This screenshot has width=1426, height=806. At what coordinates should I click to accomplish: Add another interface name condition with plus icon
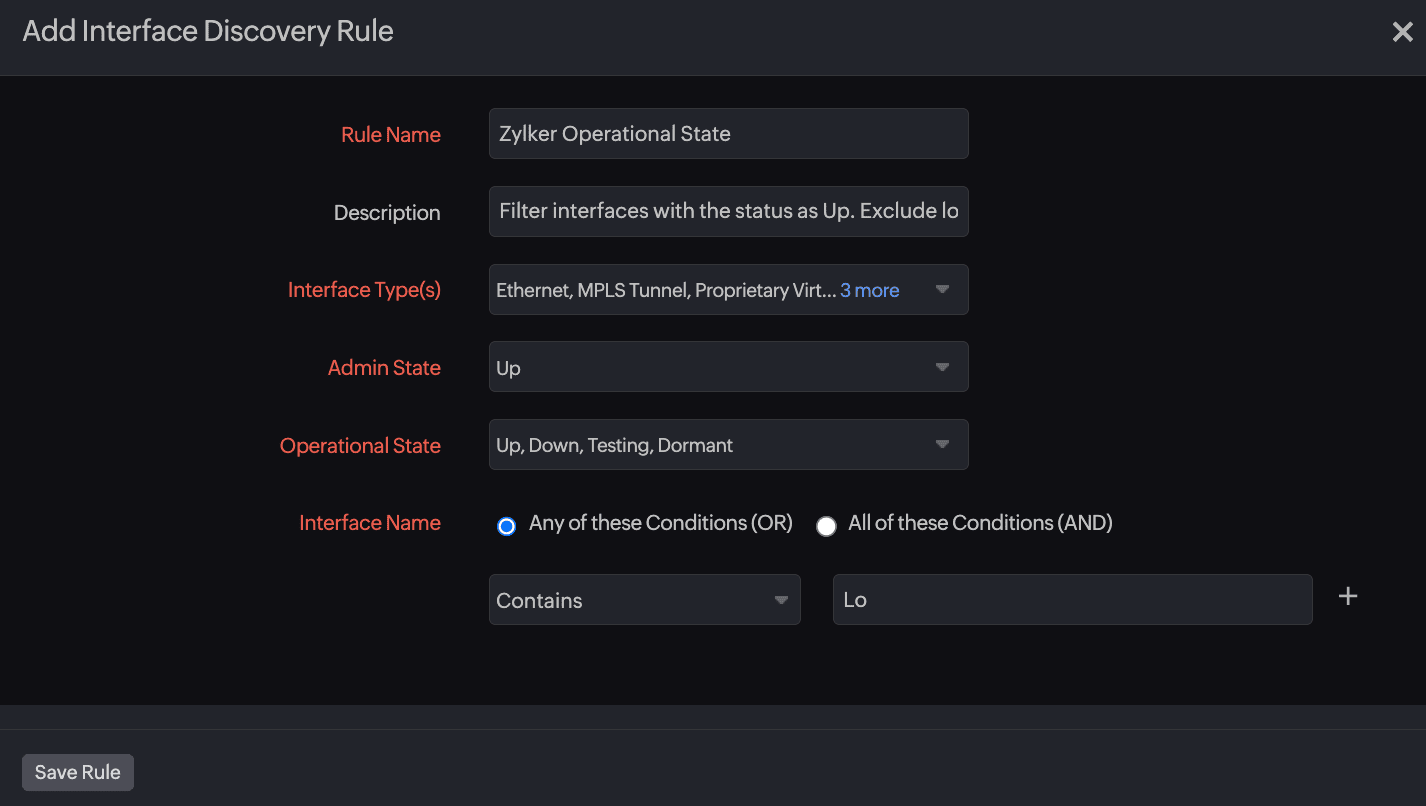tap(1348, 597)
